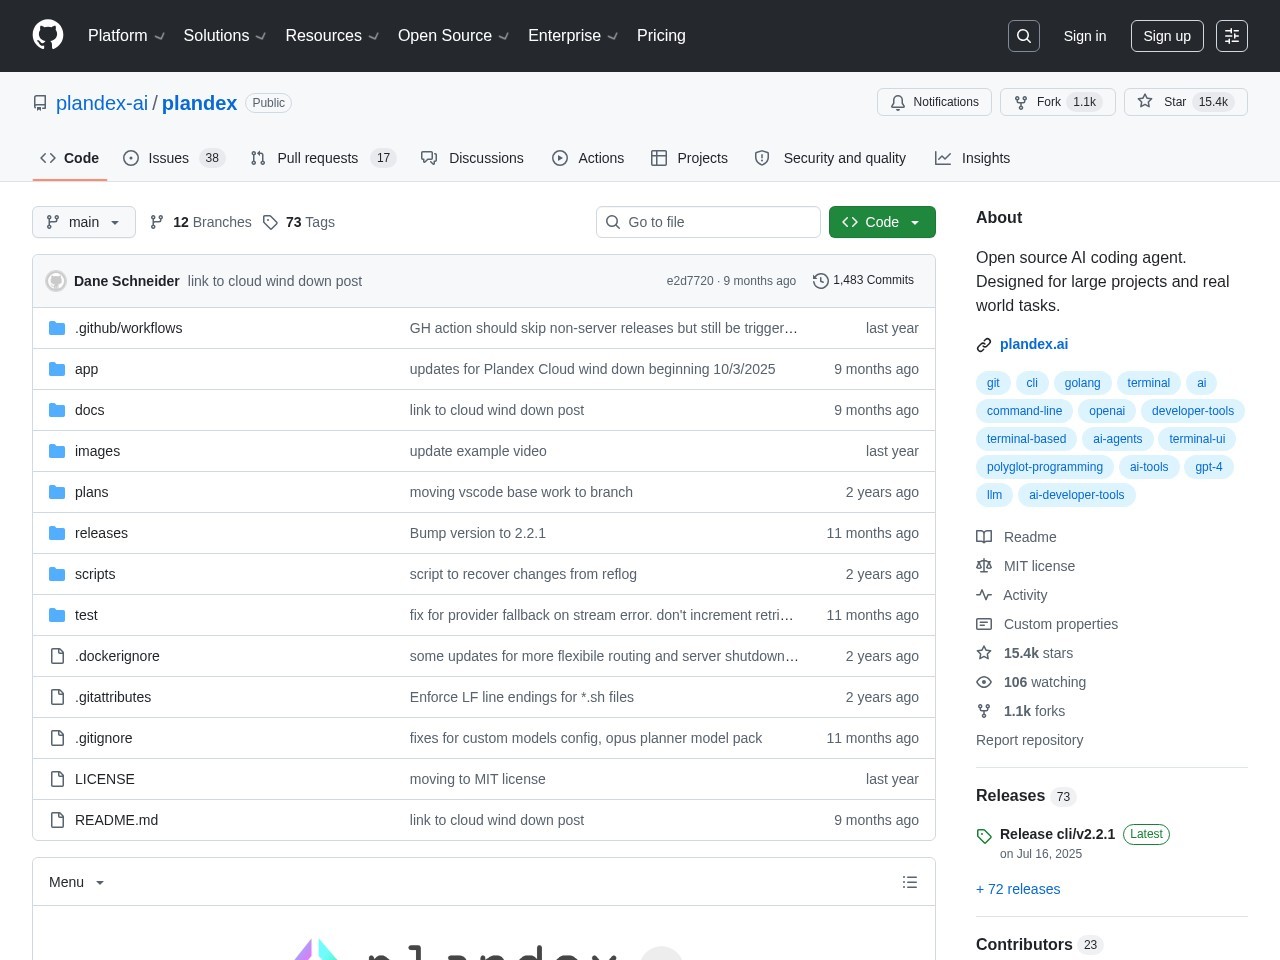Open commit hash e2d7720
This screenshot has height=960, width=1280.
pos(690,281)
